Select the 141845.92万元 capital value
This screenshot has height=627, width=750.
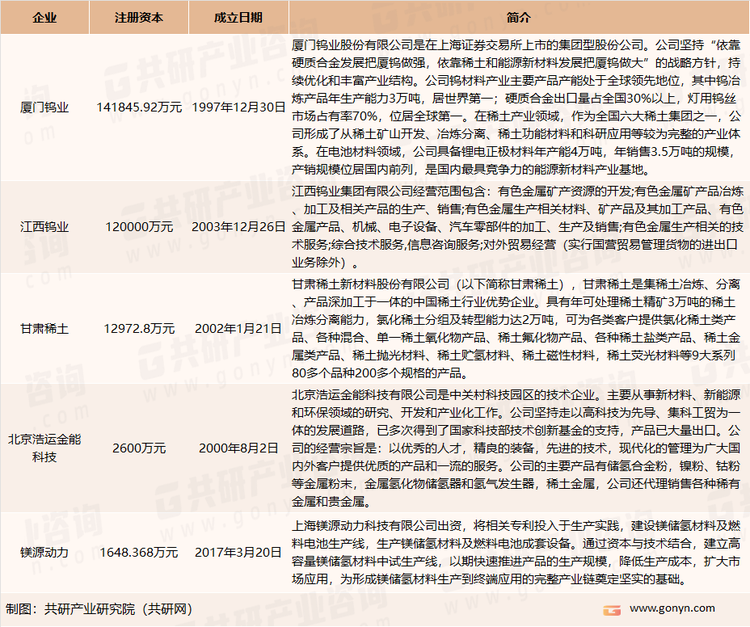tap(139, 107)
